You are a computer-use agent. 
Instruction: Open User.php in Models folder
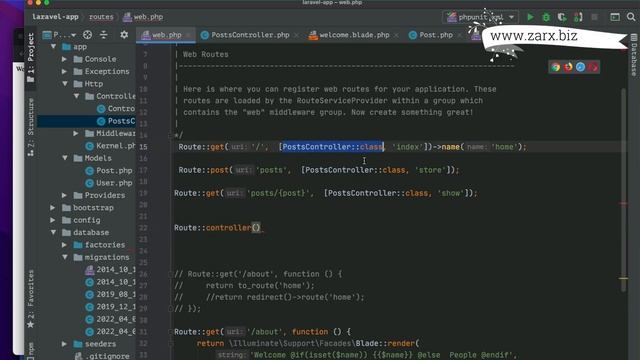[x=109, y=183]
